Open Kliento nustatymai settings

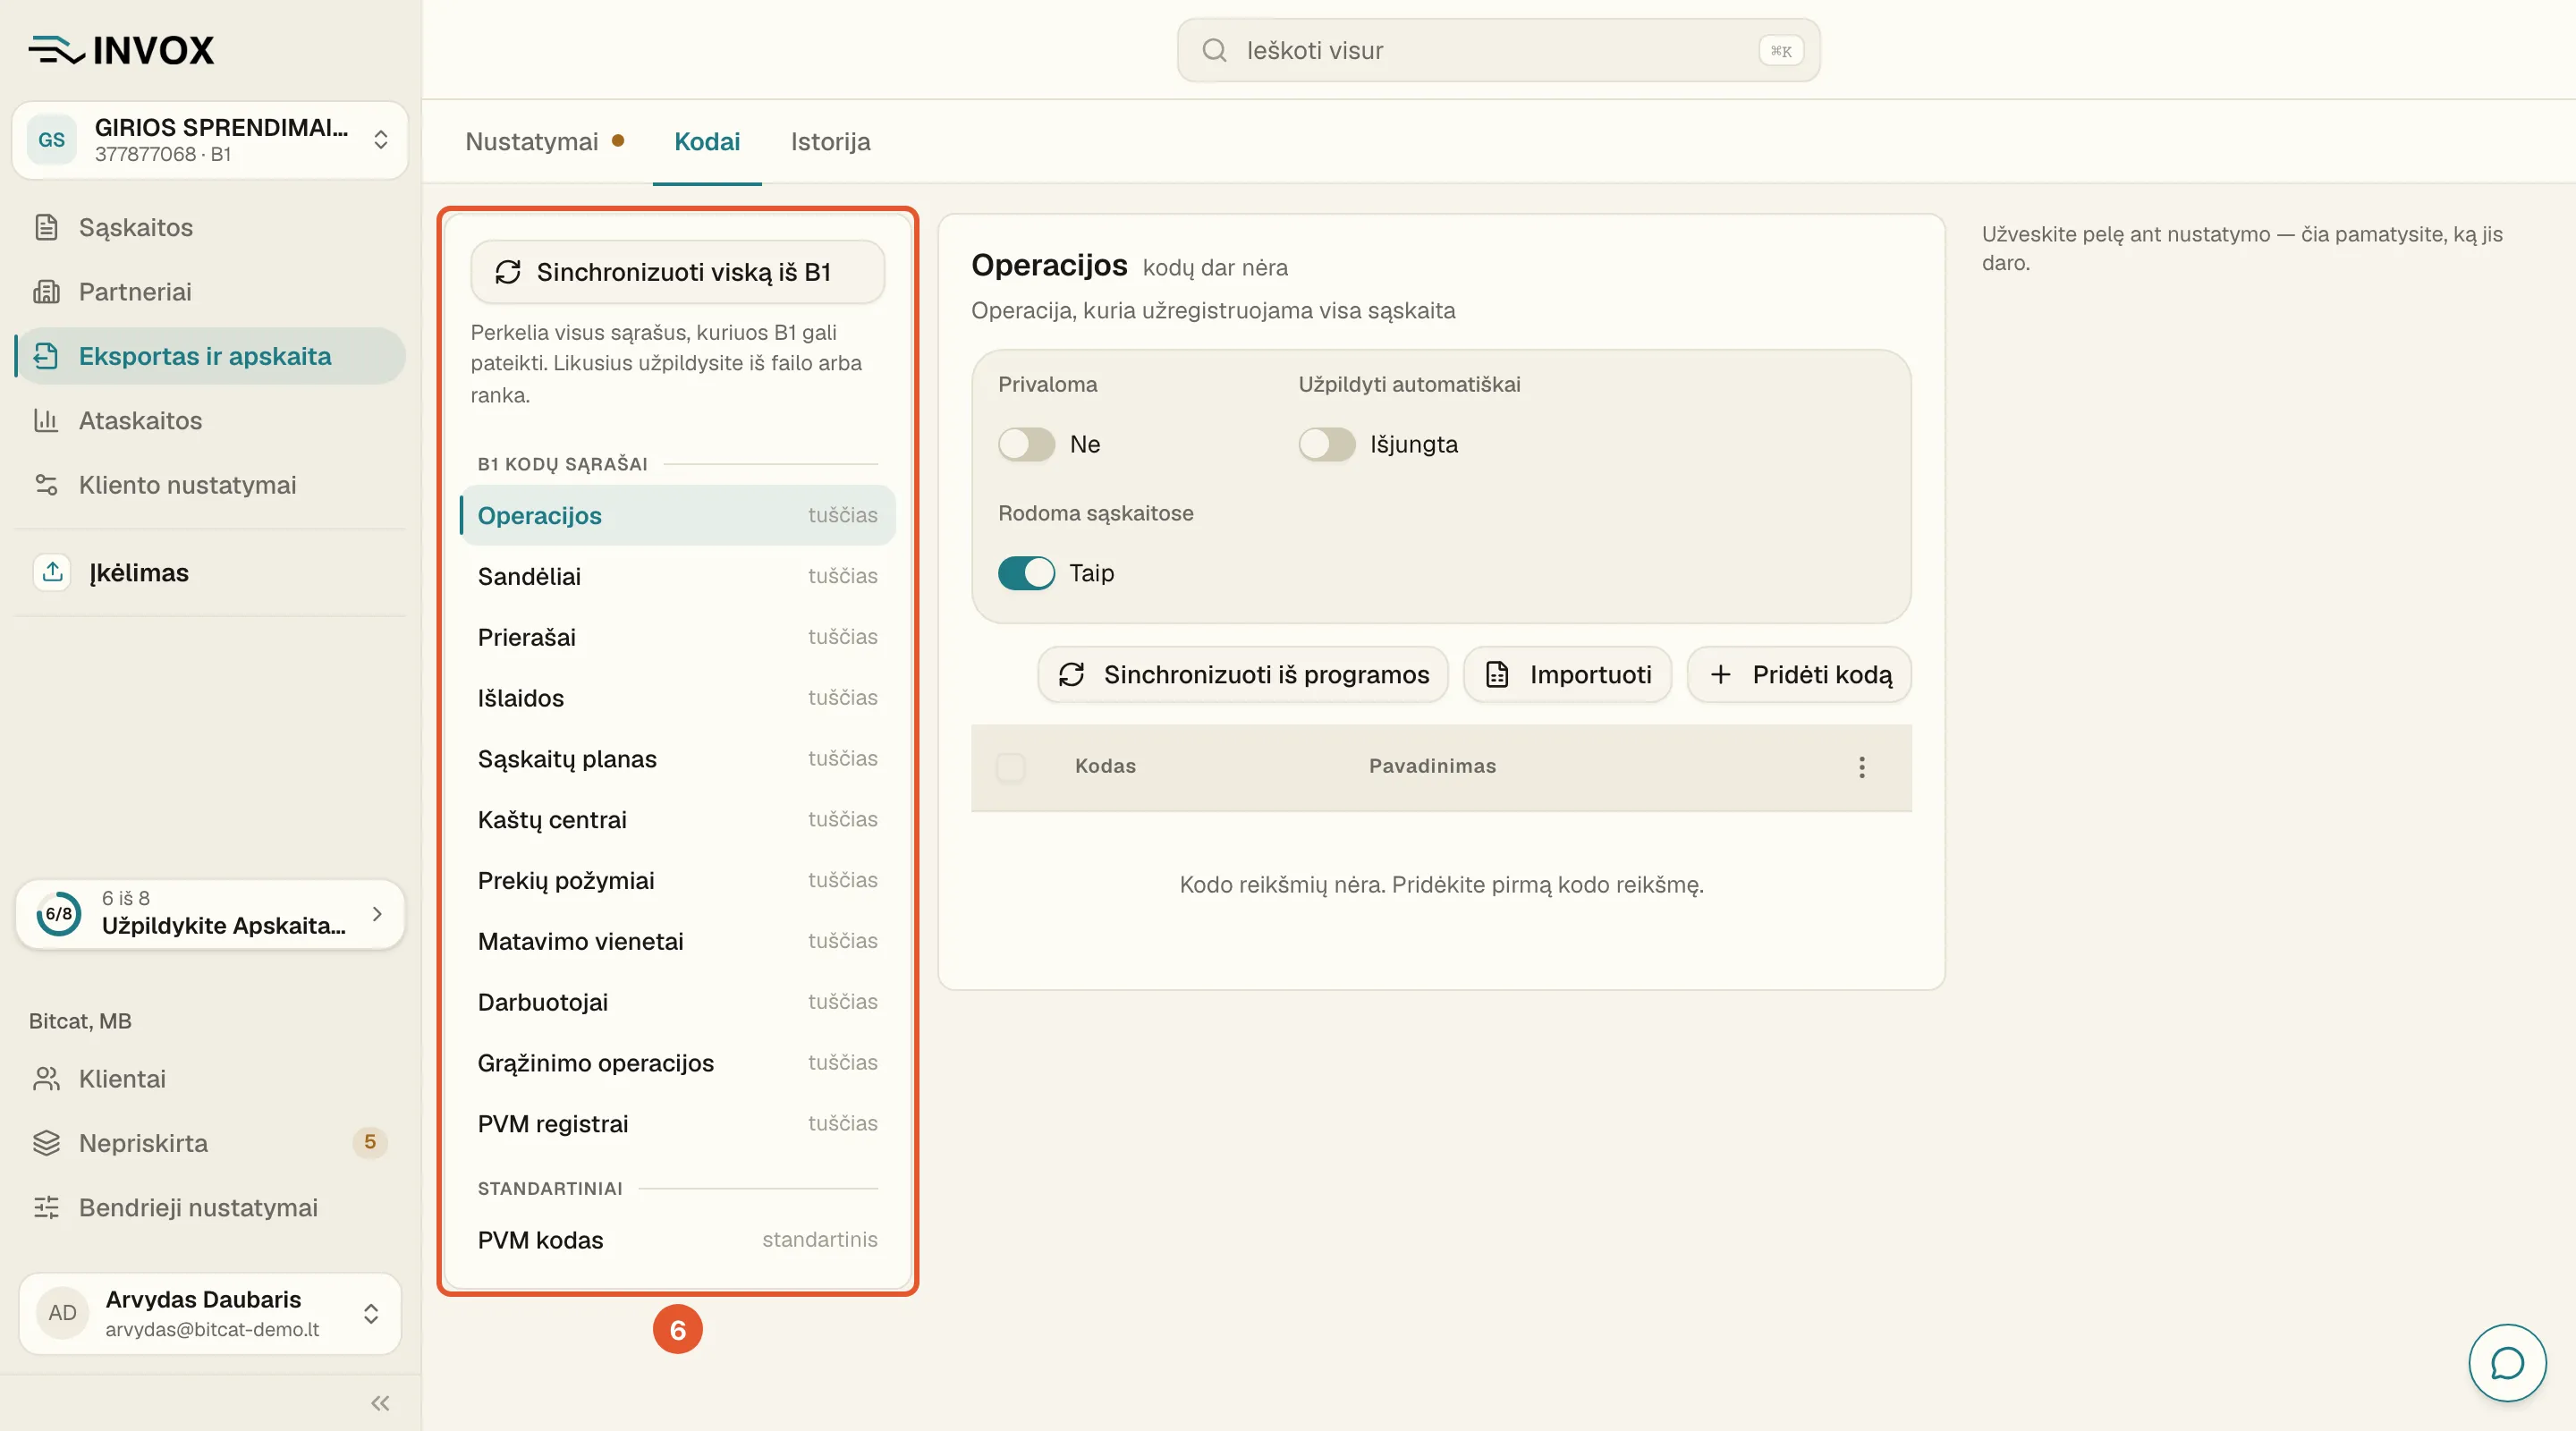click(x=210, y=484)
